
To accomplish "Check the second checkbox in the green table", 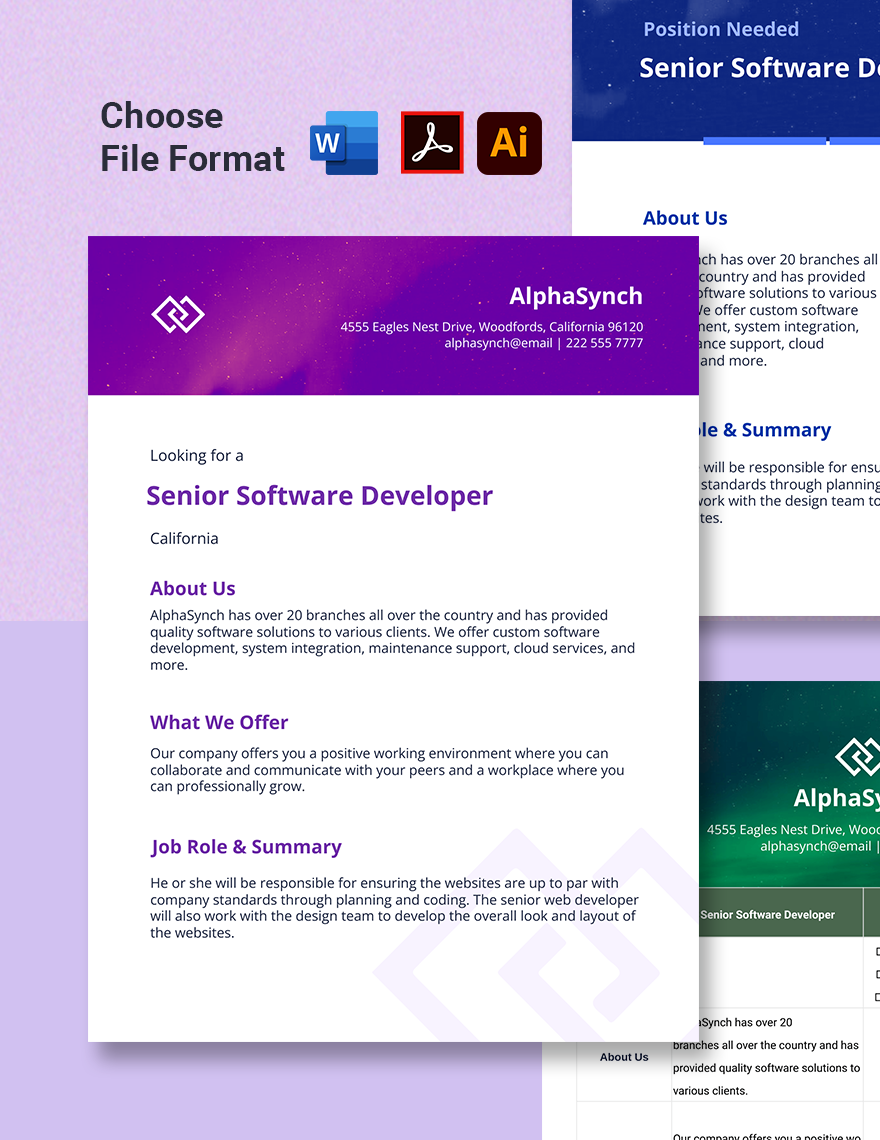I will coord(877,973).
